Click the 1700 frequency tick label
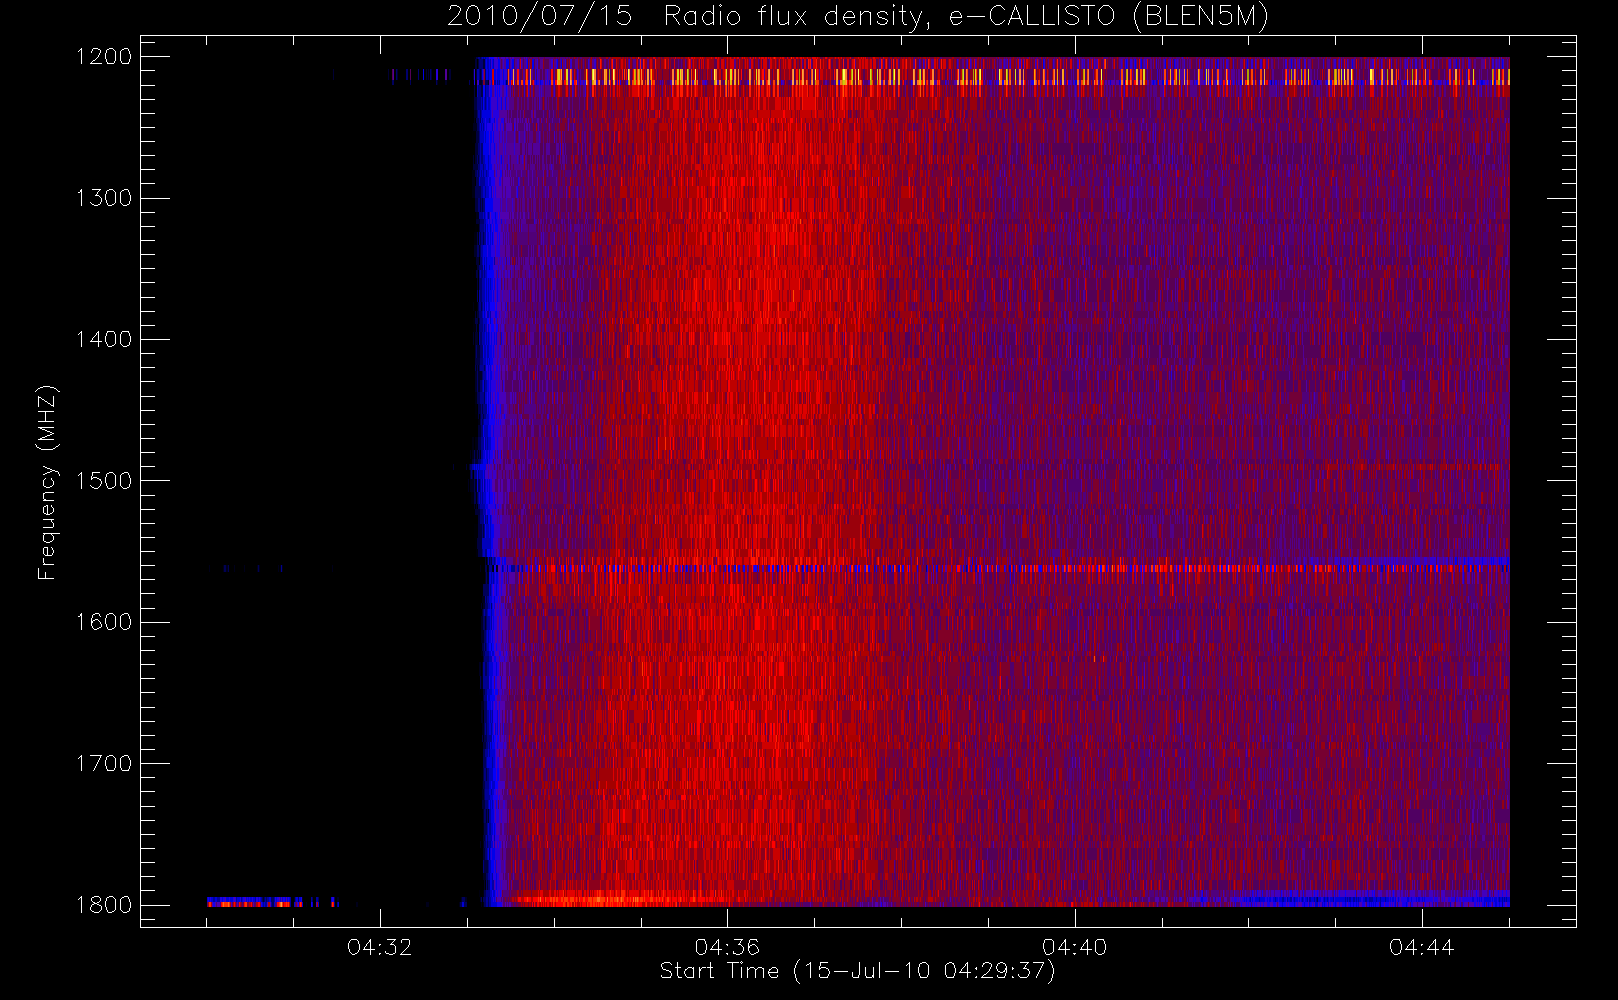The image size is (1618, 1000). click(104, 764)
